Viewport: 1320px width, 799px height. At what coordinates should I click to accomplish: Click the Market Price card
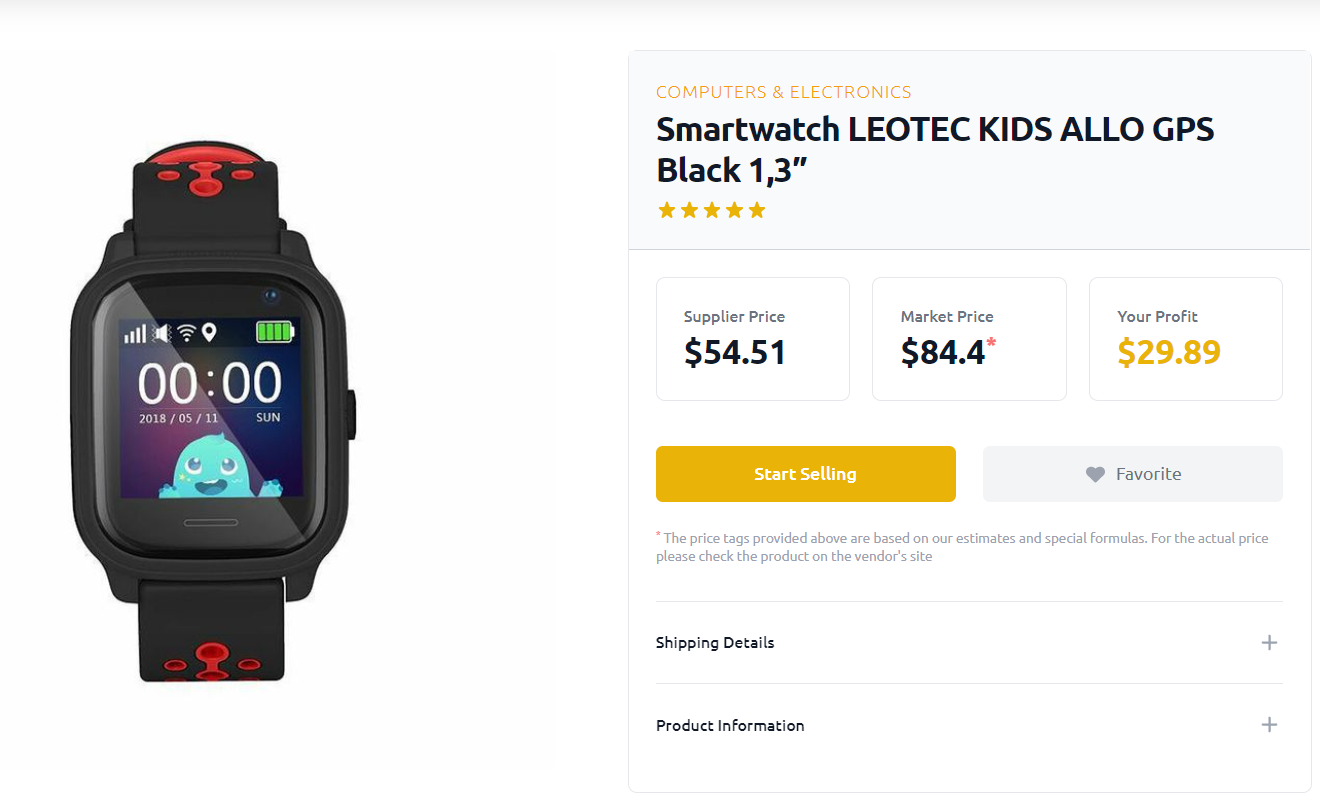coord(969,339)
